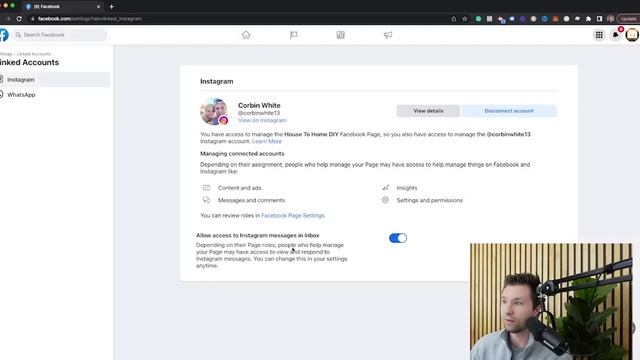Open the purple browser extension icon
The width and height of the screenshot is (640, 360).
click(x=522, y=19)
